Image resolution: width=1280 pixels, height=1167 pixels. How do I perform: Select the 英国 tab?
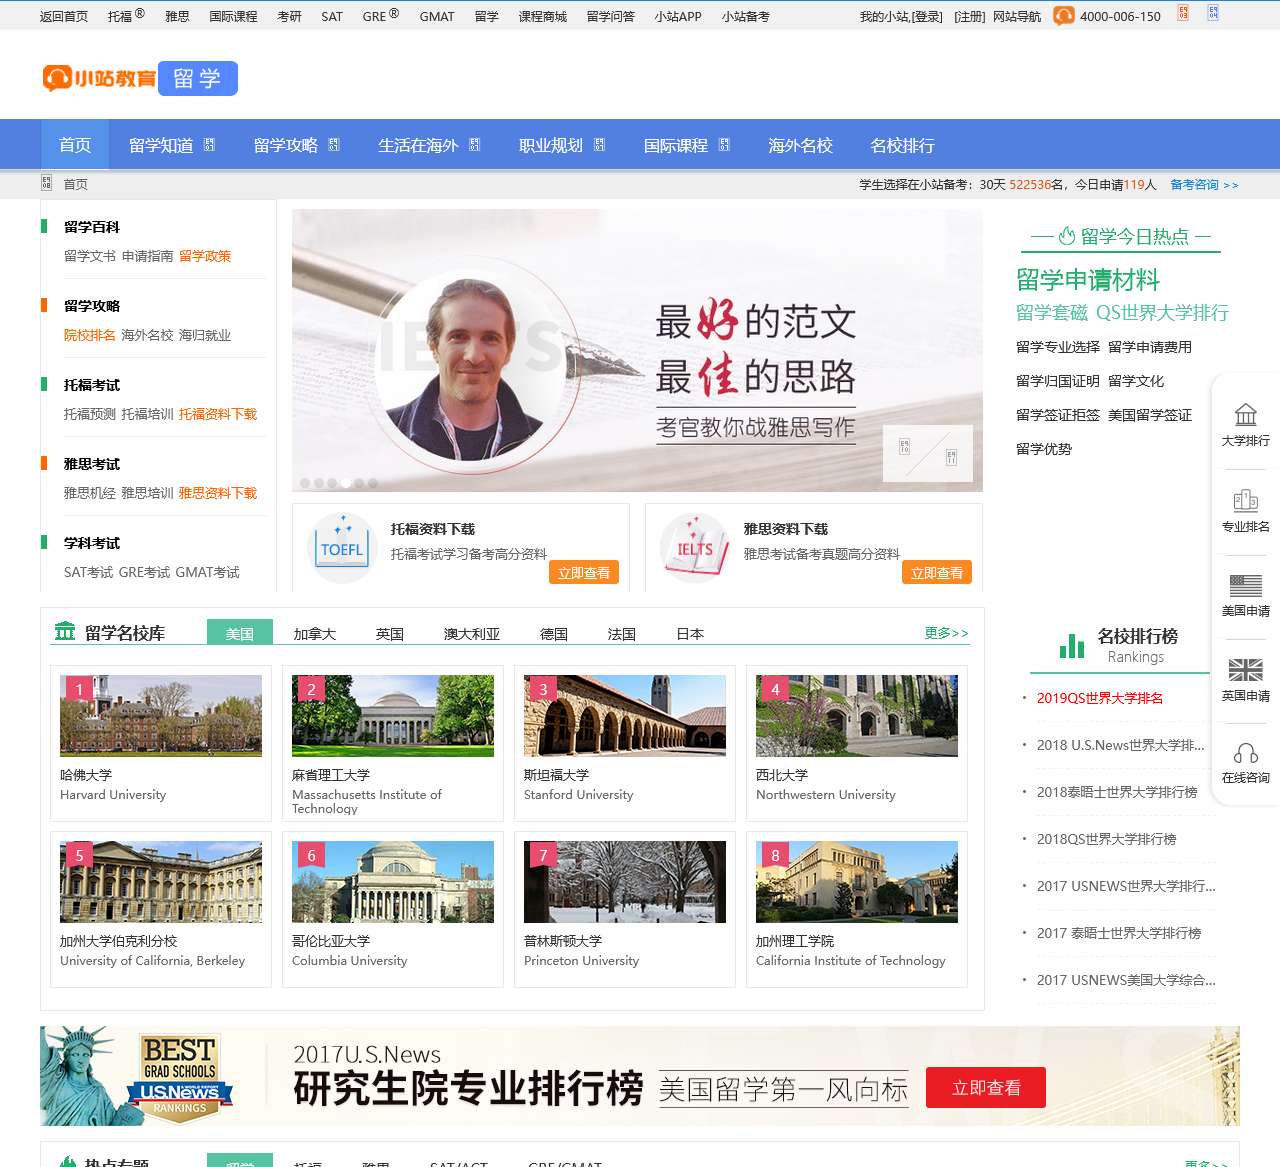coord(390,634)
